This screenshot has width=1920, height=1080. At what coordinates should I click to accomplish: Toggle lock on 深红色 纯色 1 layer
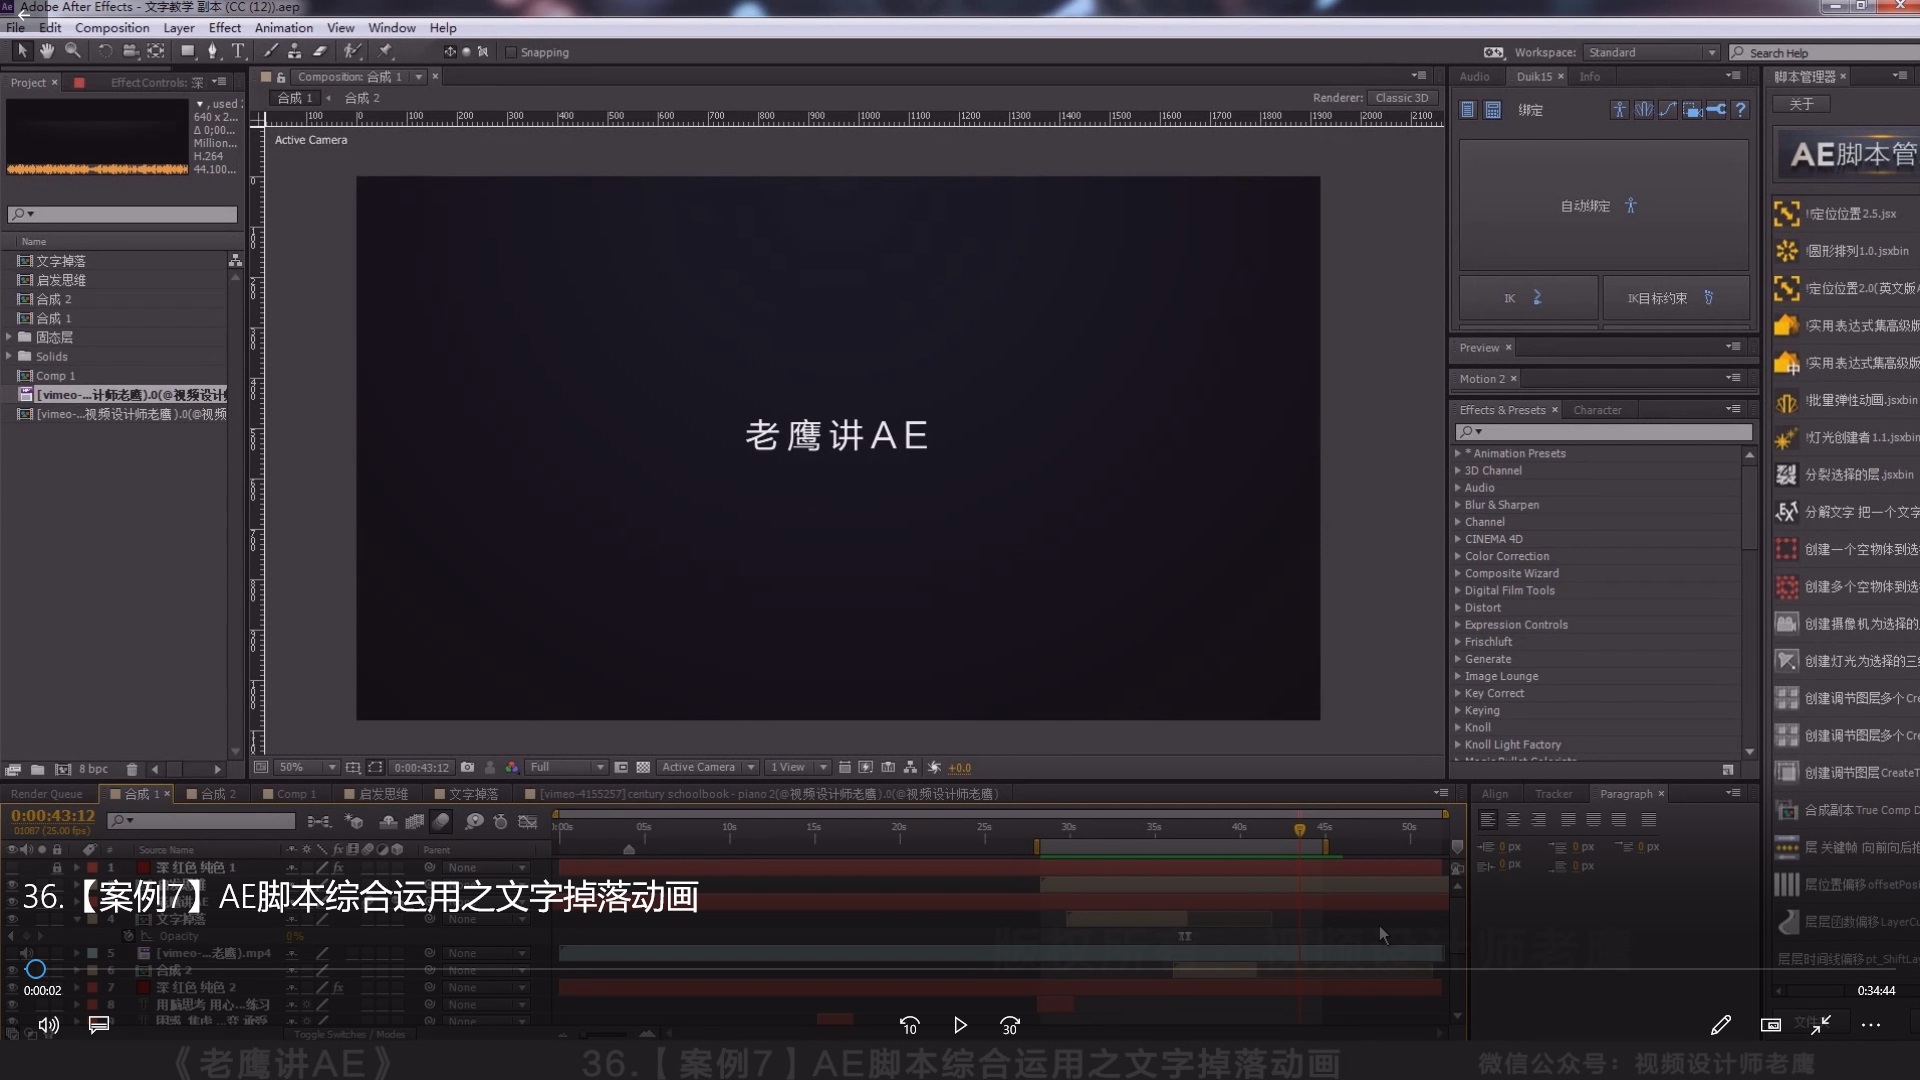click(57, 867)
